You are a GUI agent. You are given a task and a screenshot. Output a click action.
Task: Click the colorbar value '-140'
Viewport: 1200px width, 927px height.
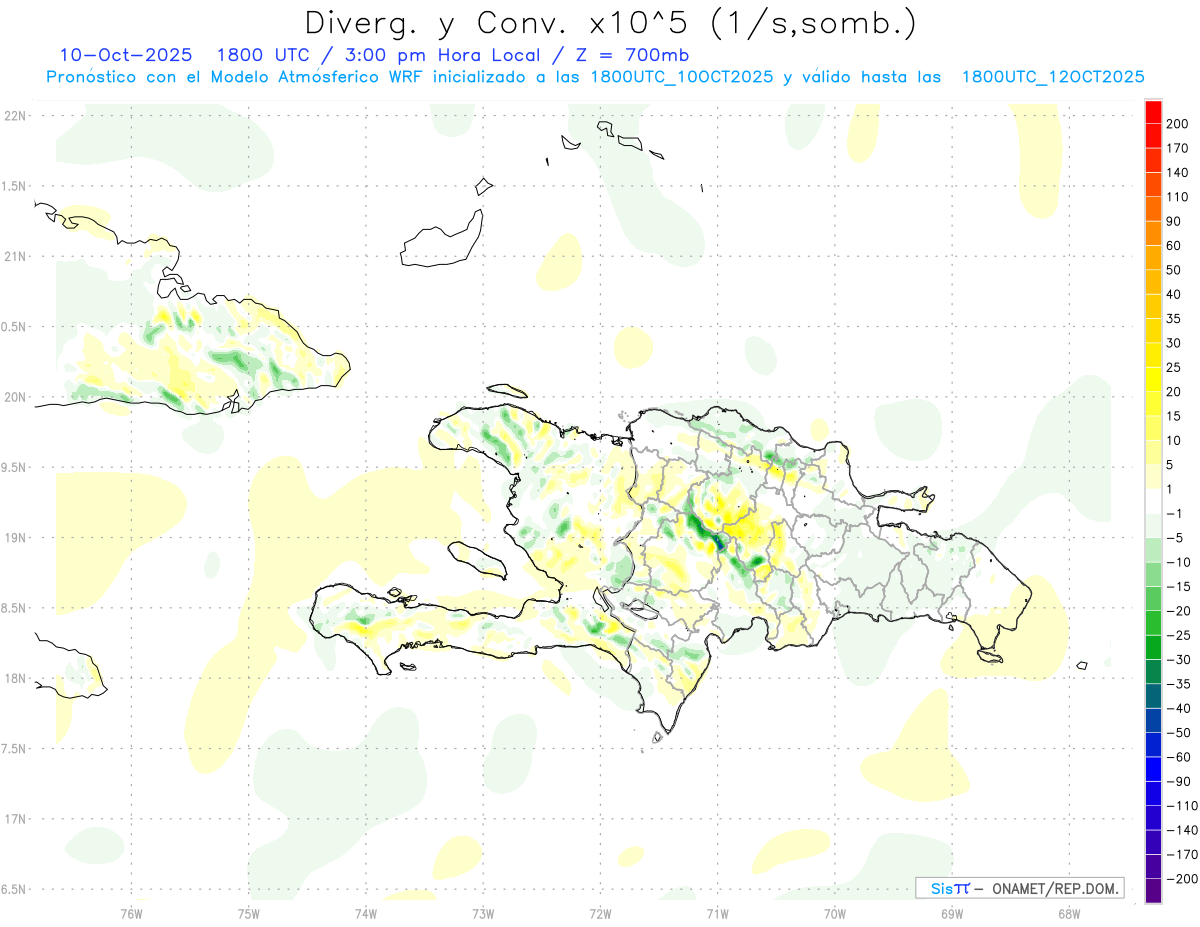(x=1183, y=830)
